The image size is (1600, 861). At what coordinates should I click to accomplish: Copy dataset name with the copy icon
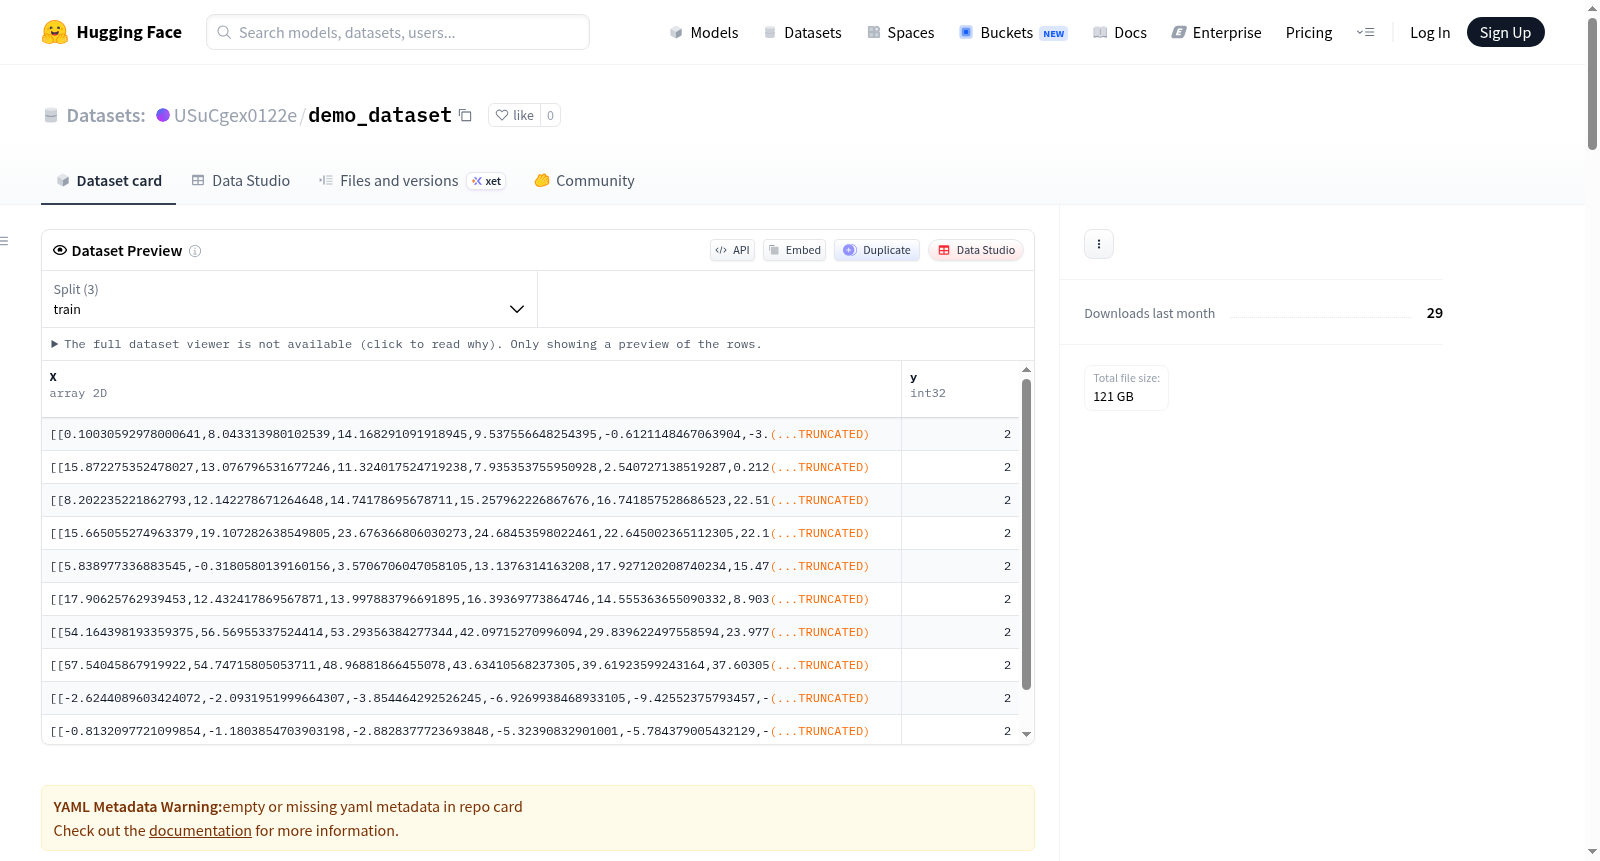(x=465, y=115)
